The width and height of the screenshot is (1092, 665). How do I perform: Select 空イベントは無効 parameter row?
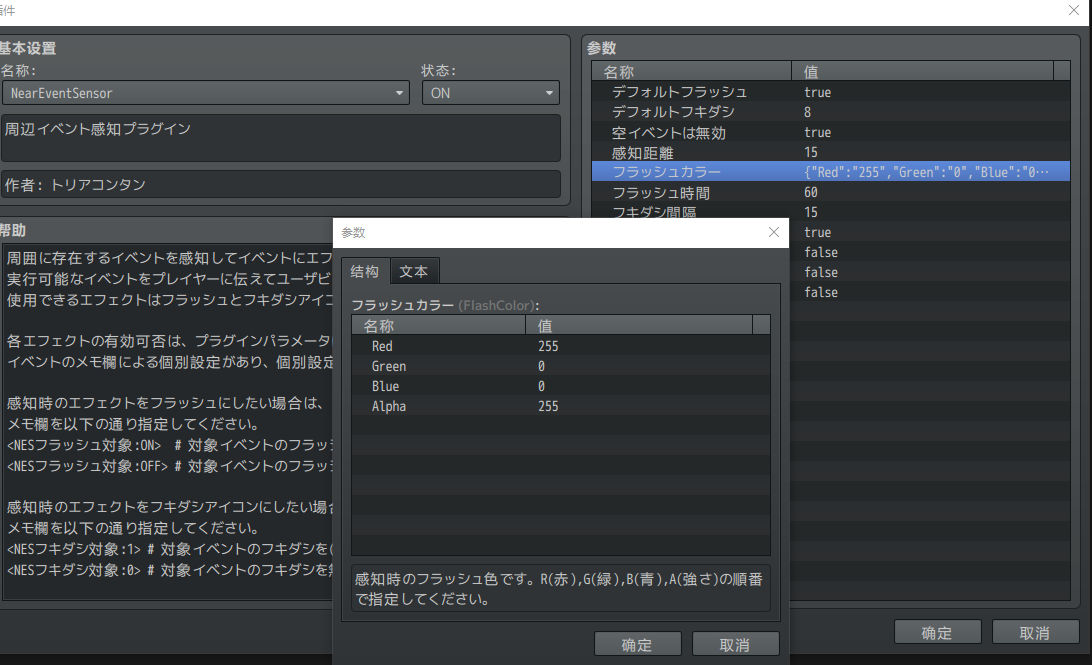coord(830,132)
